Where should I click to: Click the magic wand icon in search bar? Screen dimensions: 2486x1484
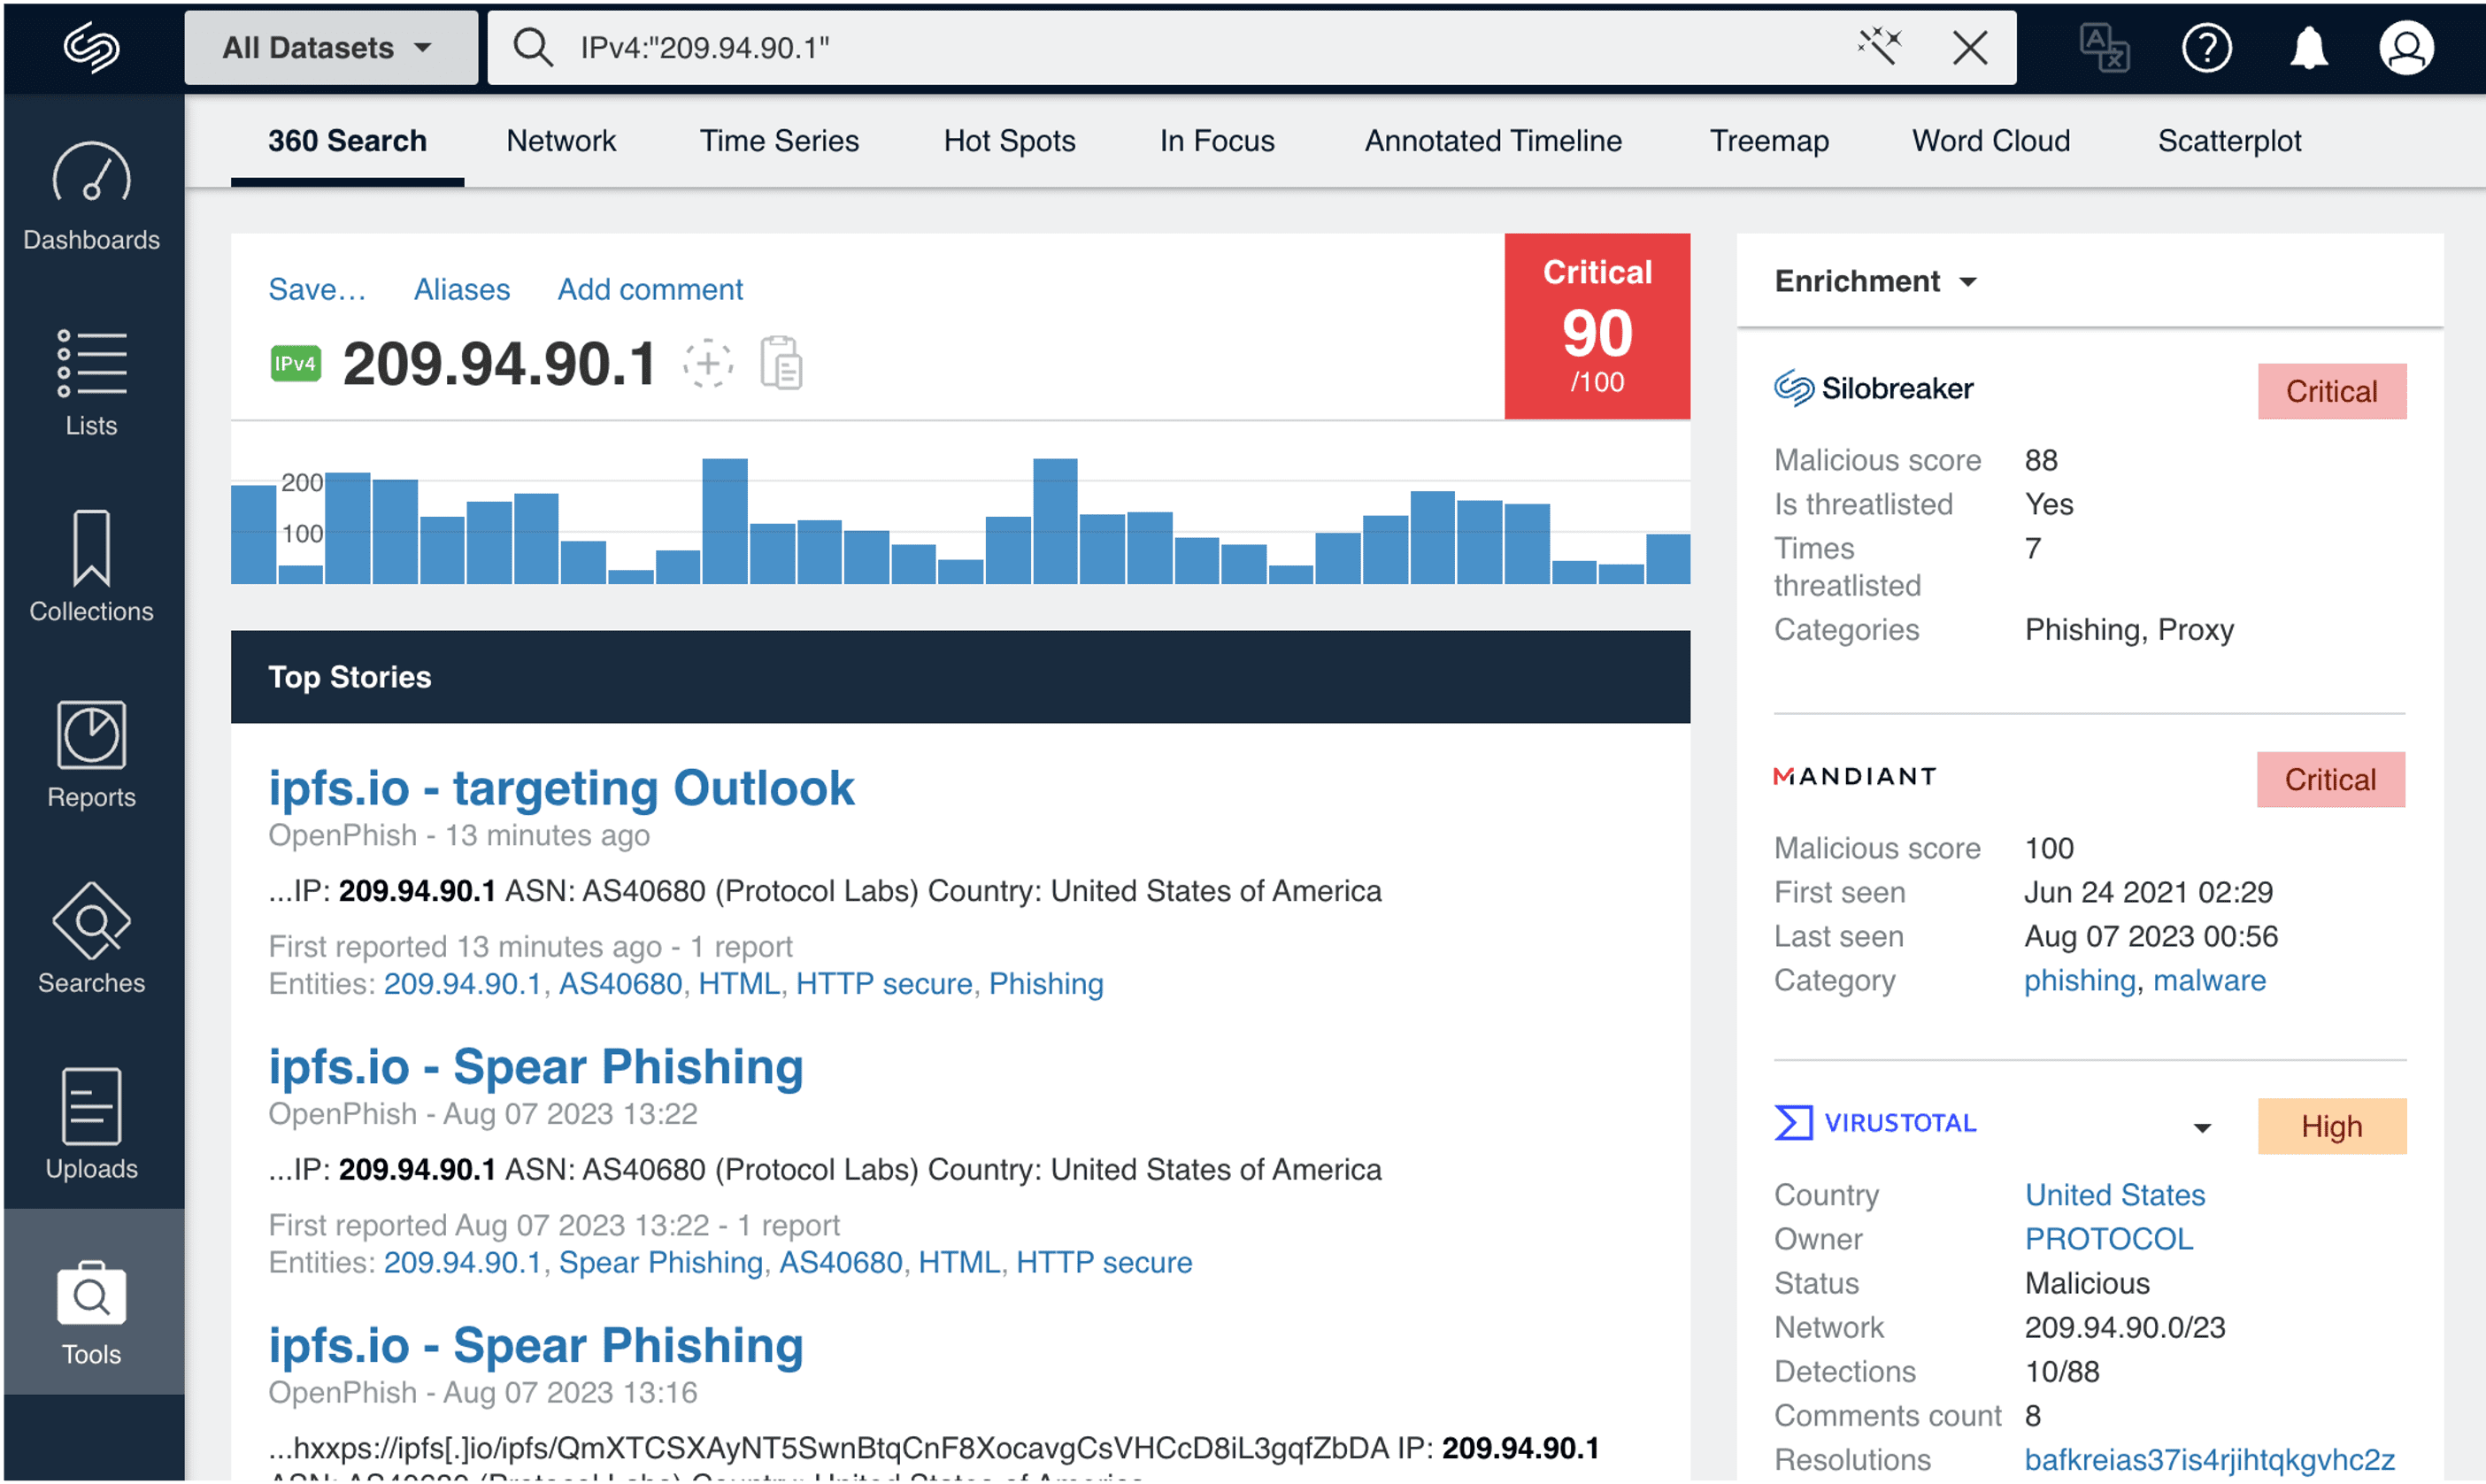pyautogui.click(x=1880, y=46)
